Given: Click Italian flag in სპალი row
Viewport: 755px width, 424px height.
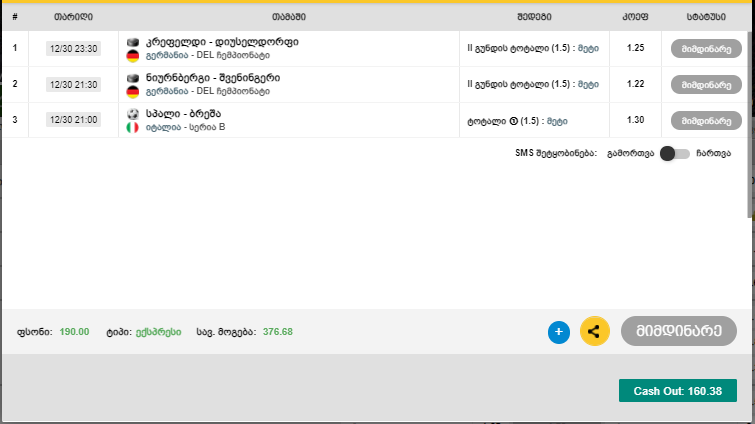Looking at the screenshot, I should 132,127.
